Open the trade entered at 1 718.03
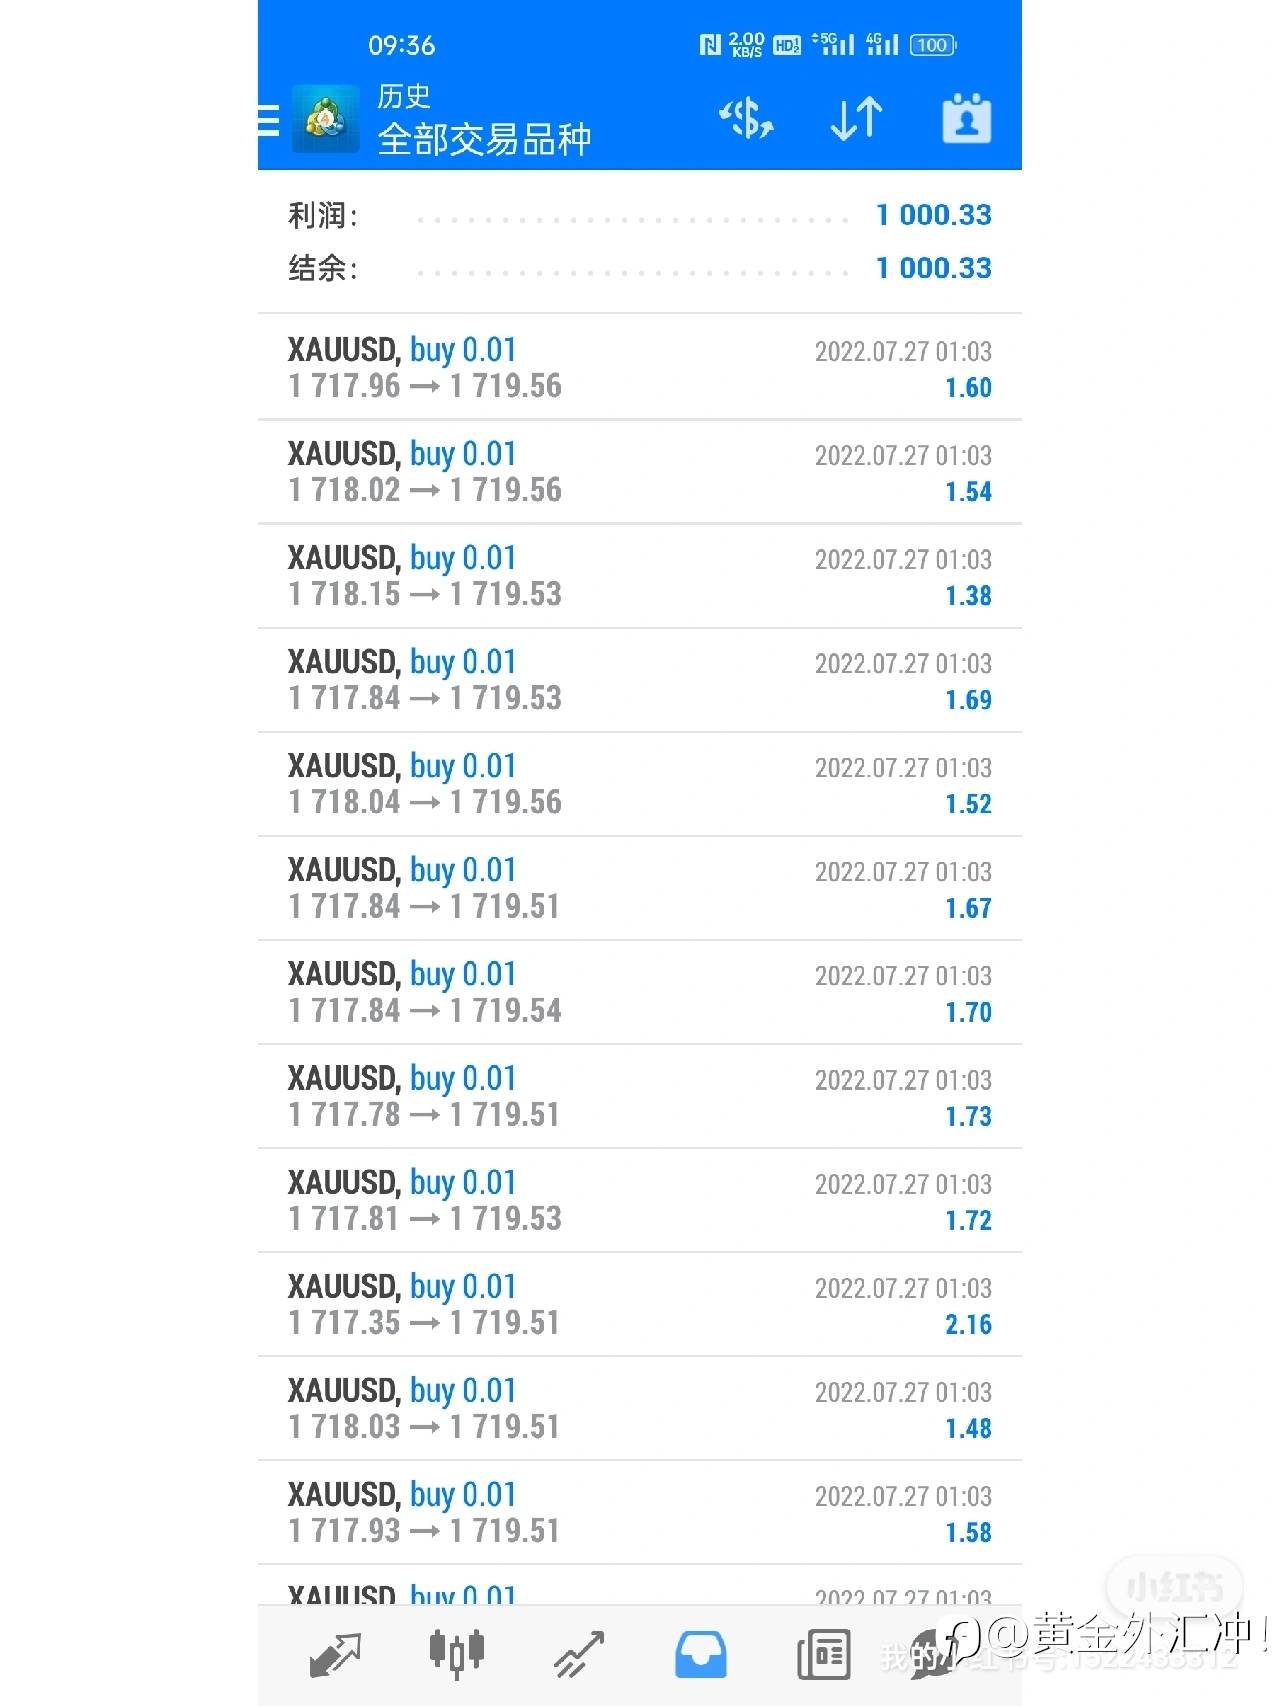This screenshot has height=1706, width=1280. click(640, 1409)
